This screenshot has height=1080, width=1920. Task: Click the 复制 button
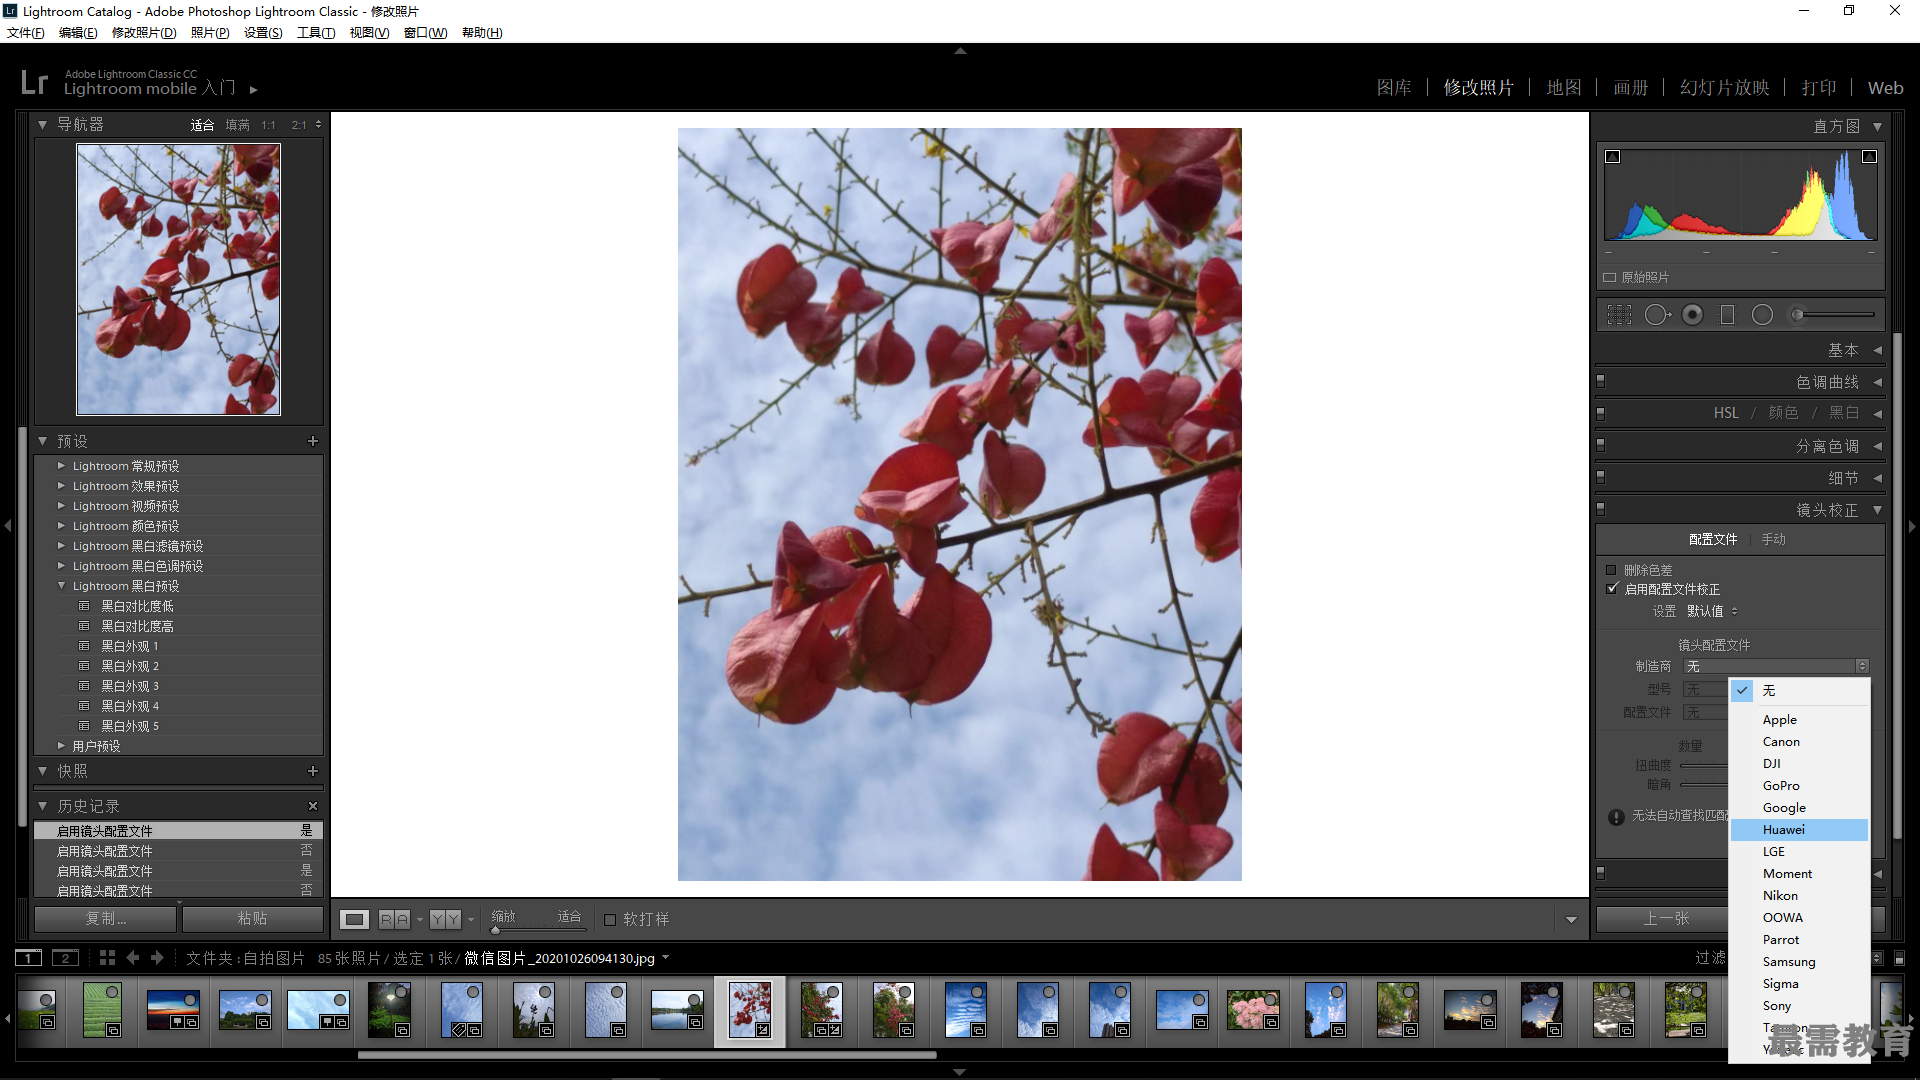pos(106,918)
